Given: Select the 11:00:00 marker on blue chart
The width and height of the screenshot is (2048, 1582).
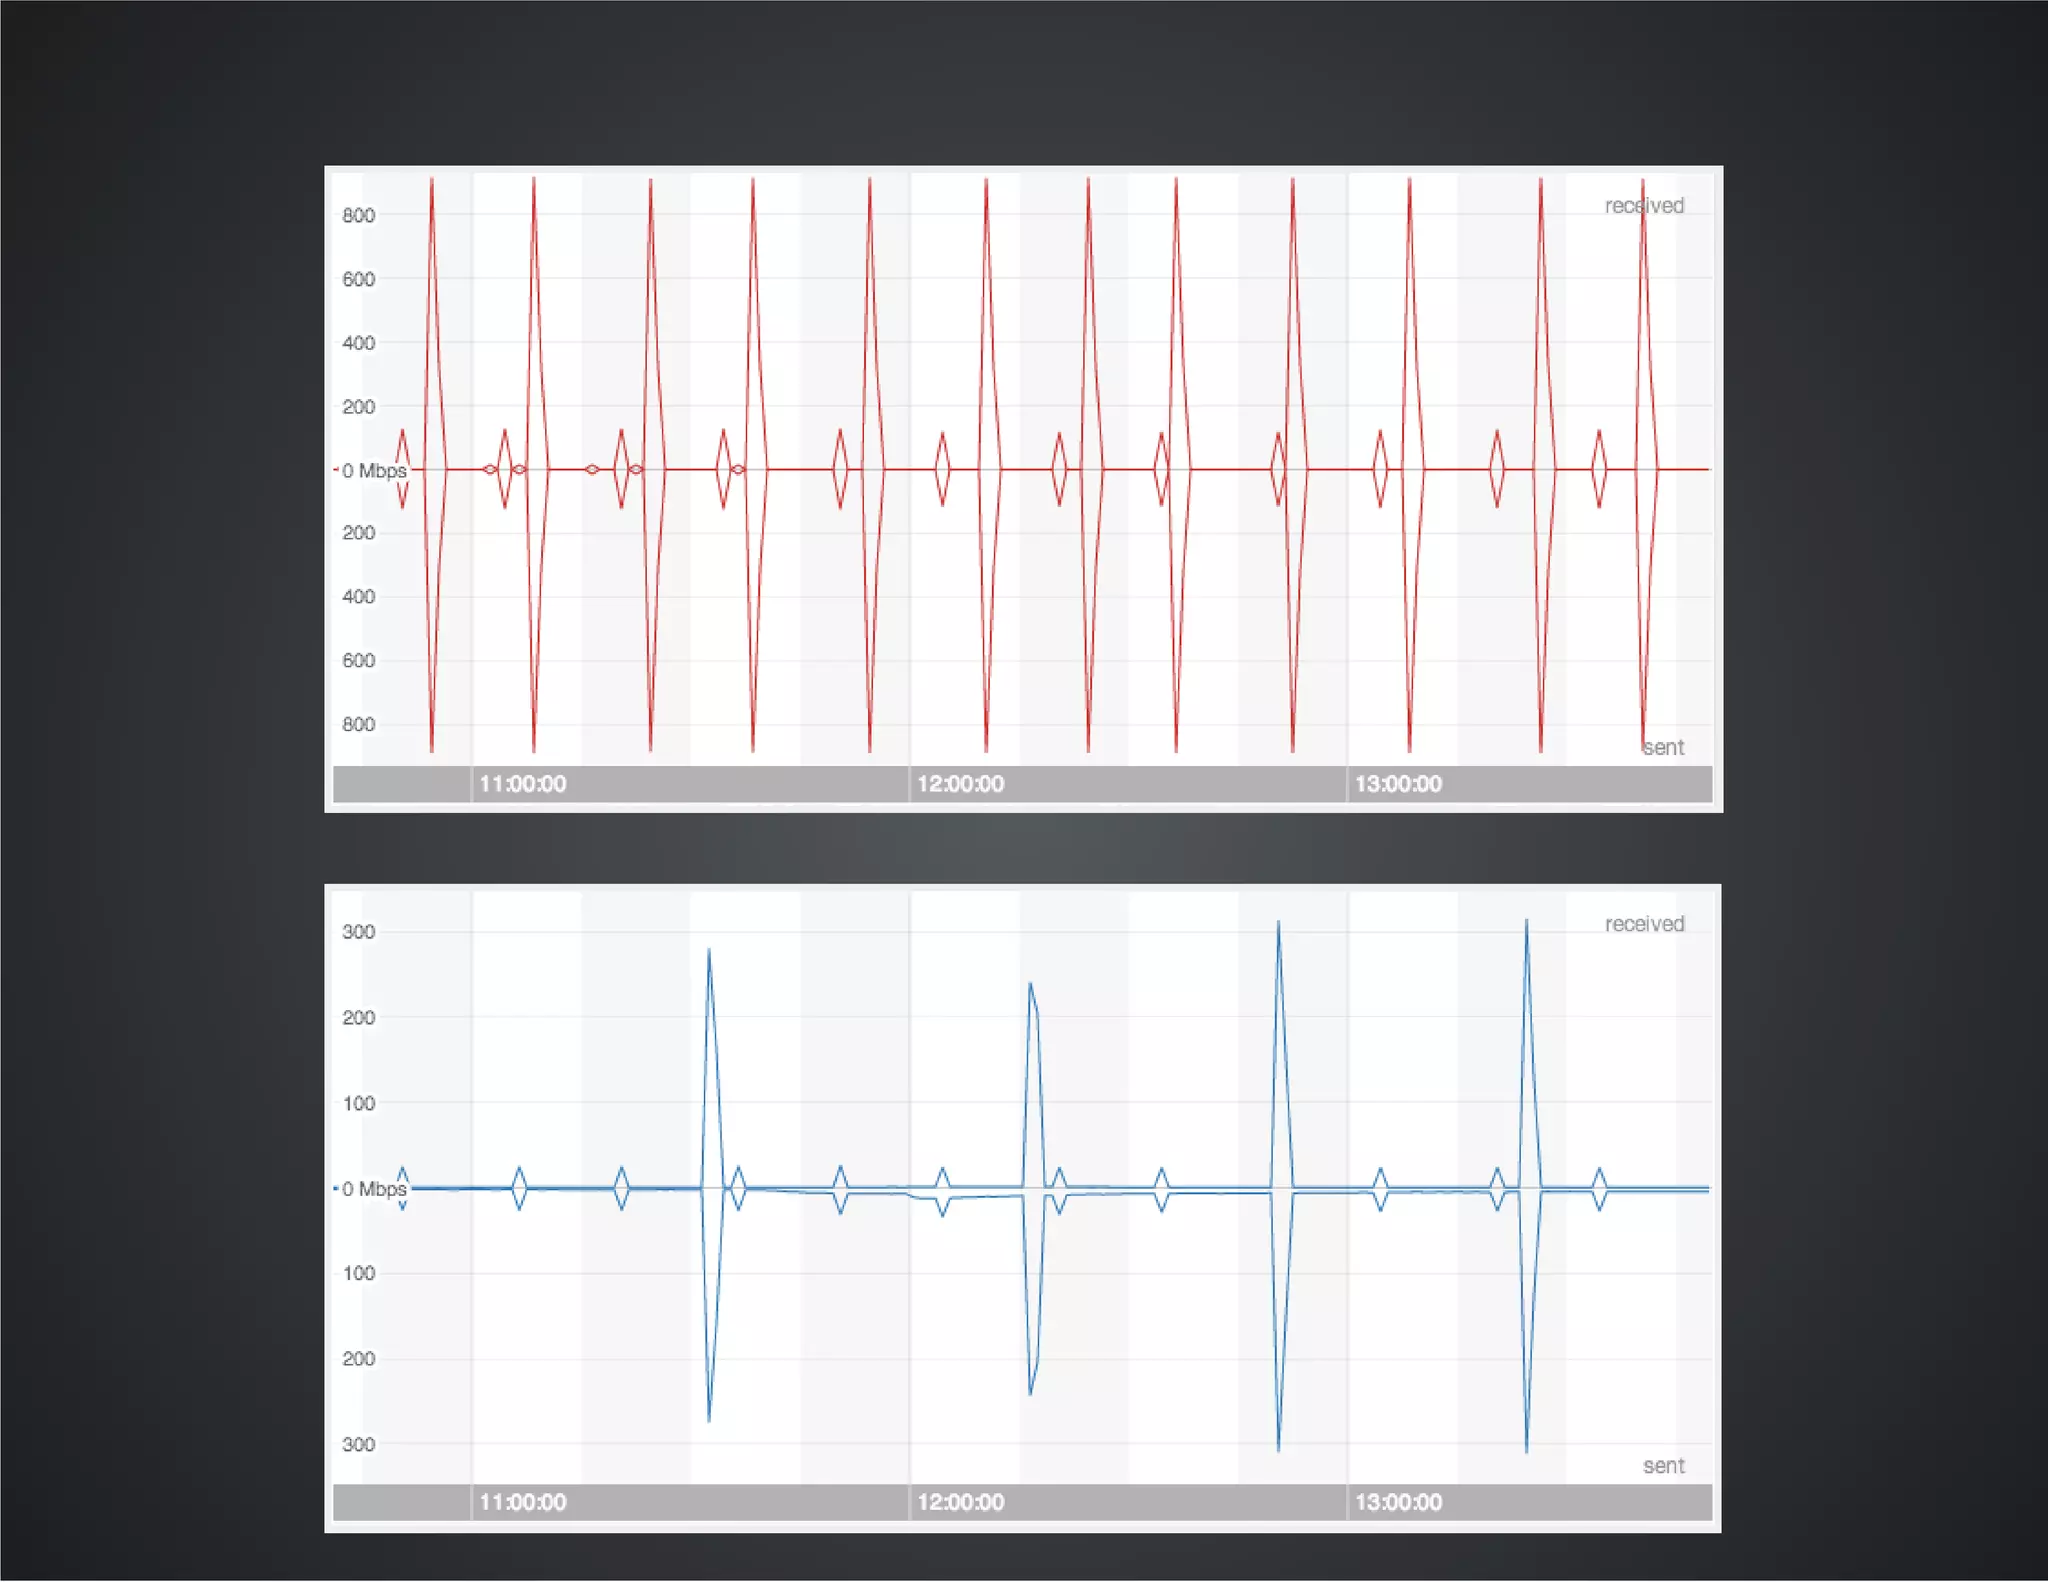Looking at the screenshot, I should pyautogui.click(x=522, y=1502).
